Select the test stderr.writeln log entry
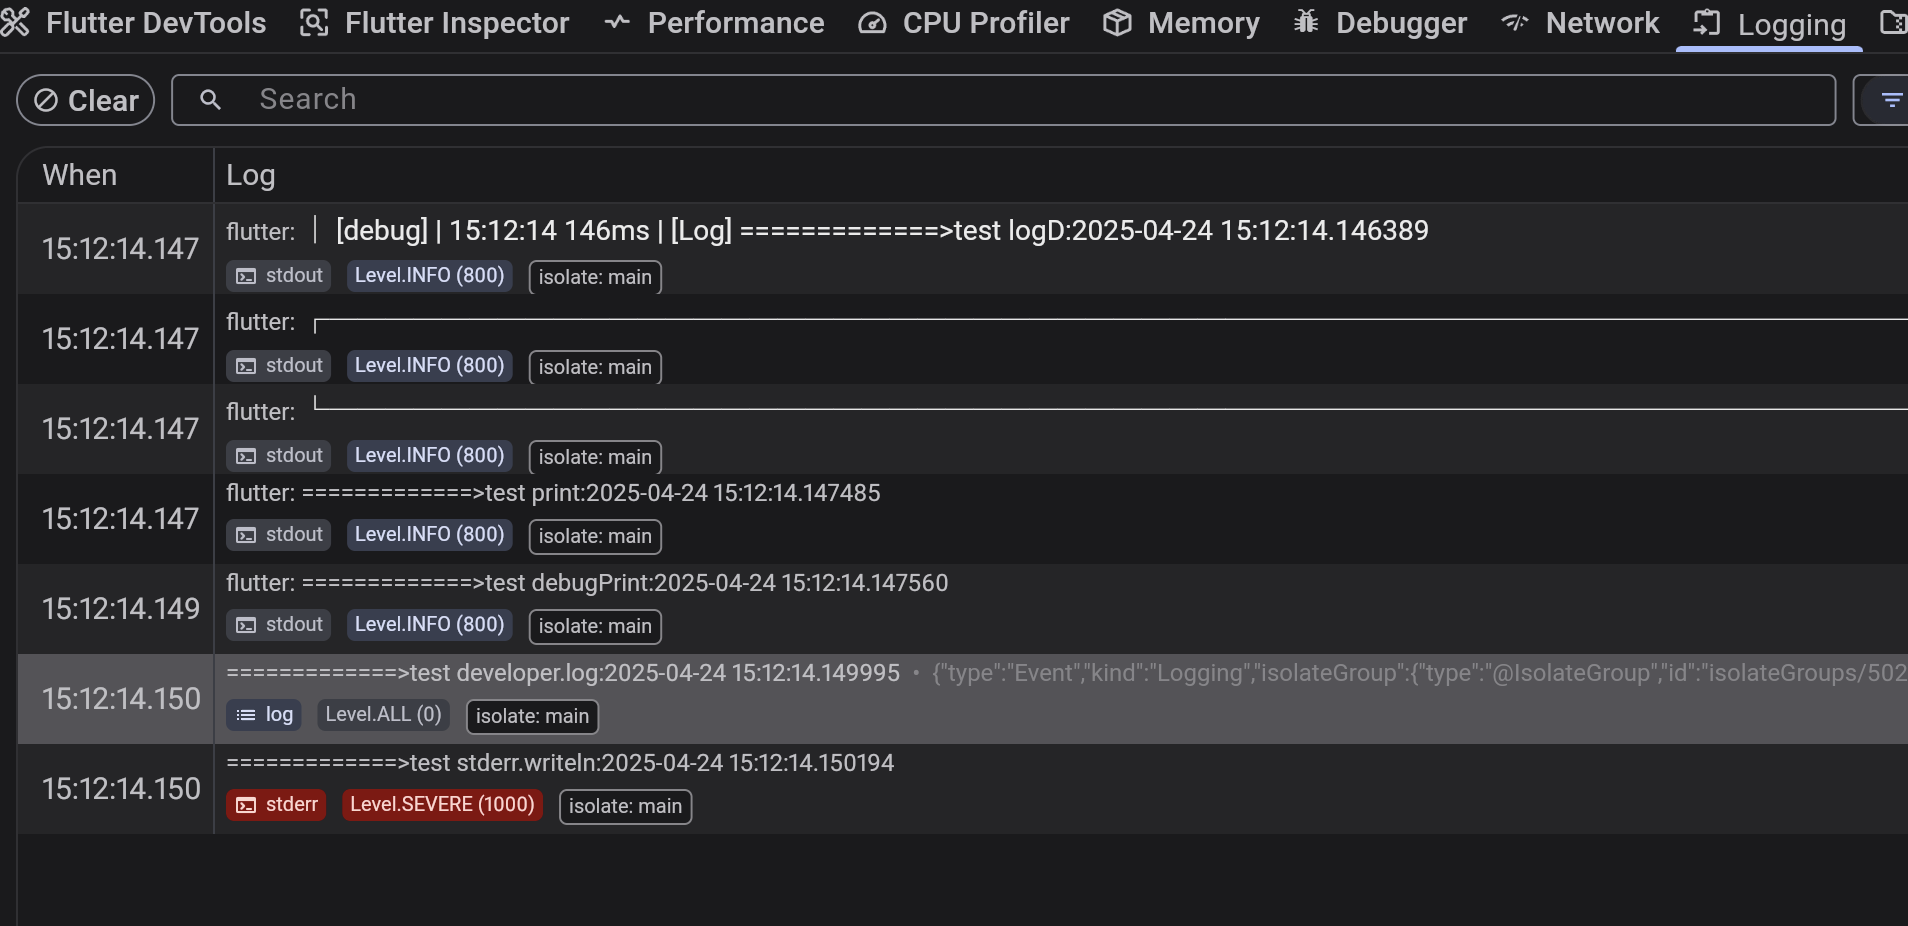The width and height of the screenshot is (1908, 926). pyautogui.click(x=962, y=789)
